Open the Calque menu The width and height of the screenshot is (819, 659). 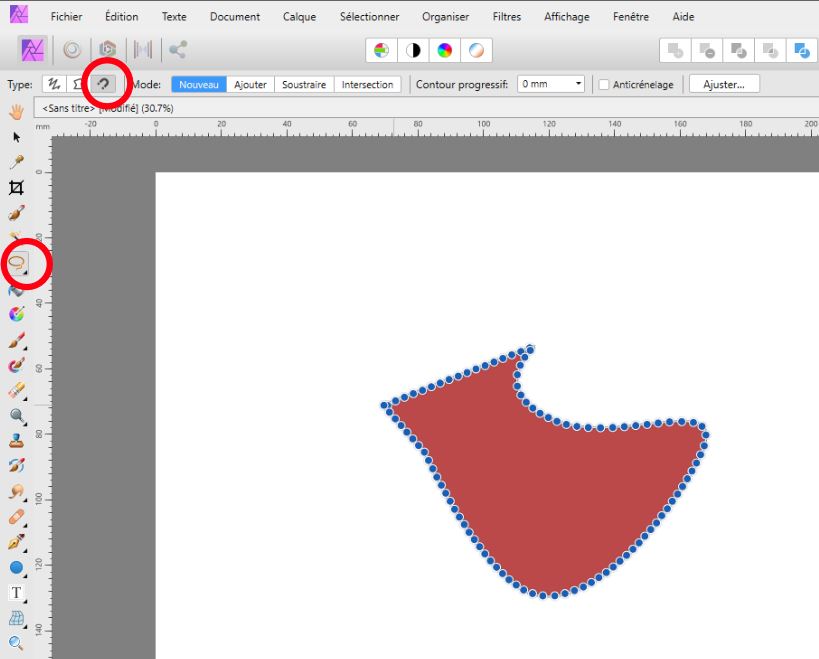coord(299,17)
